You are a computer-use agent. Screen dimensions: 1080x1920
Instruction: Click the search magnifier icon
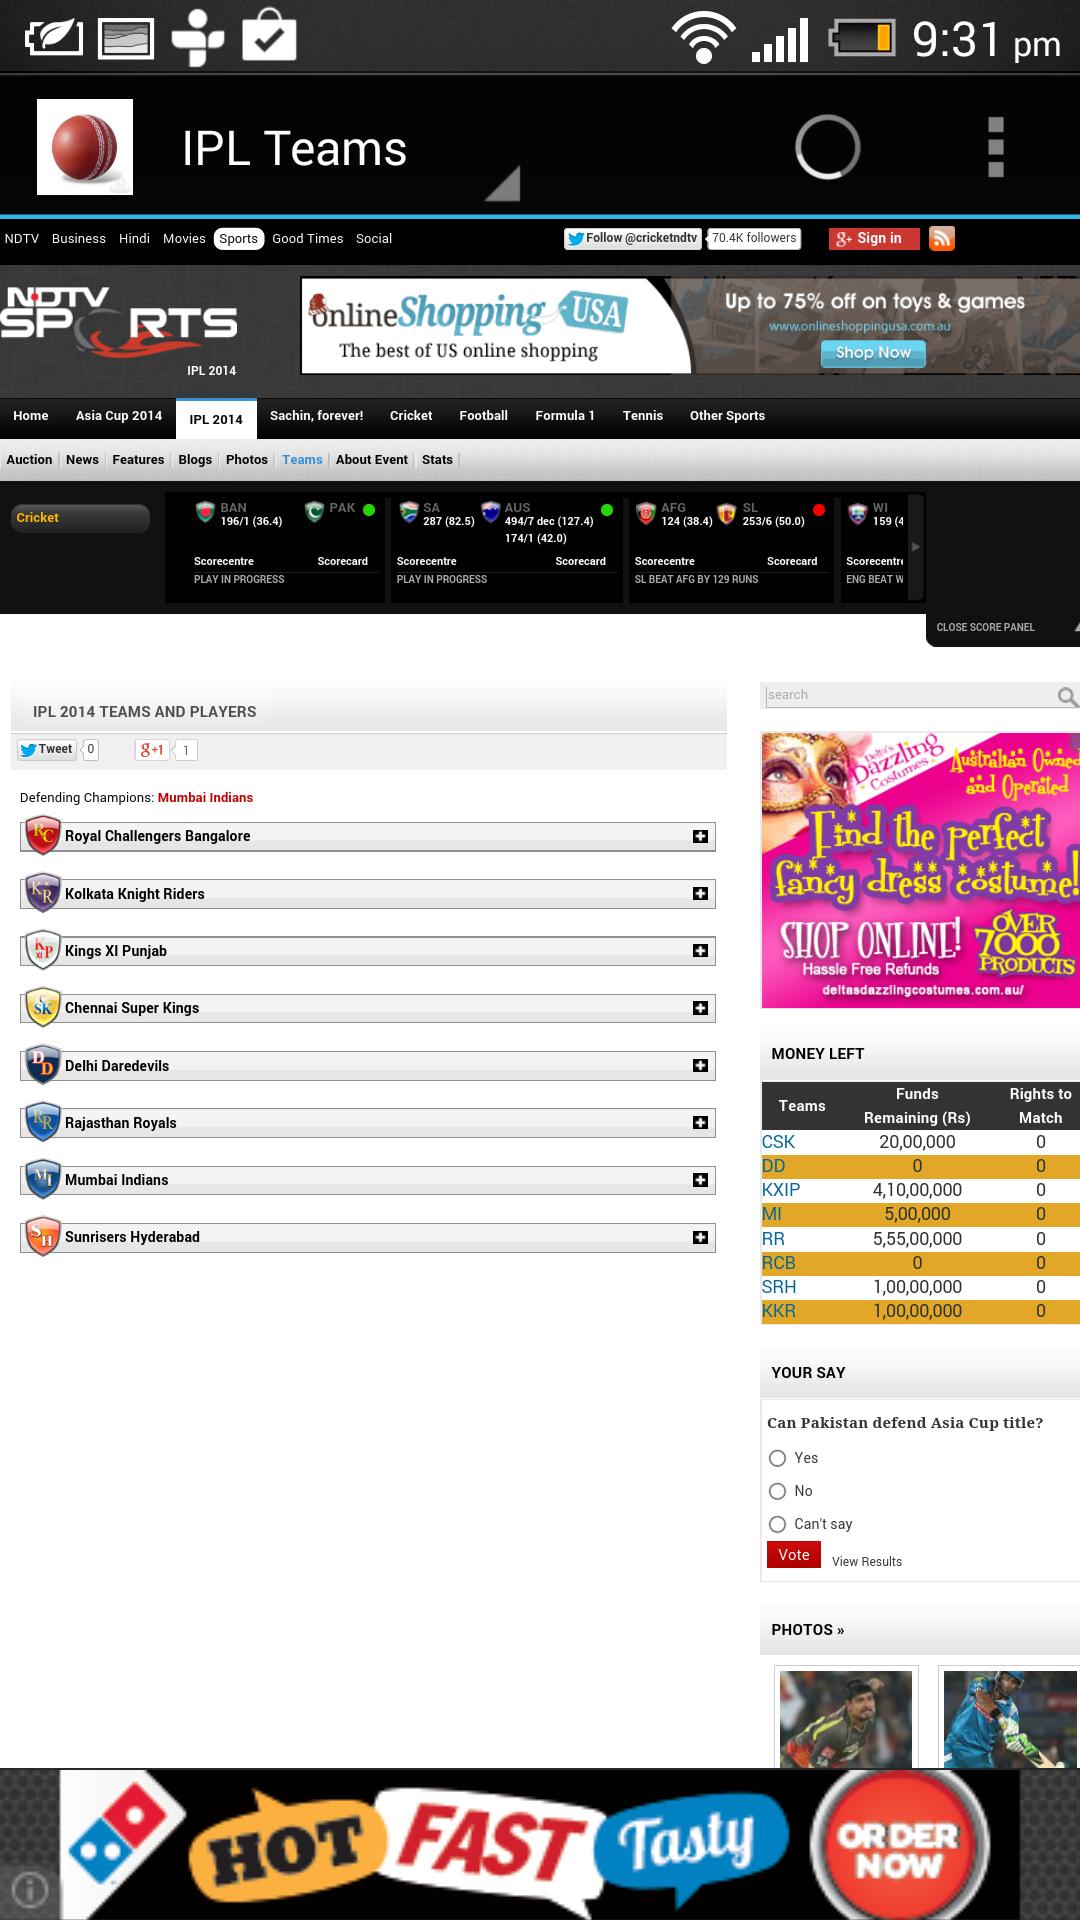tap(1067, 696)
